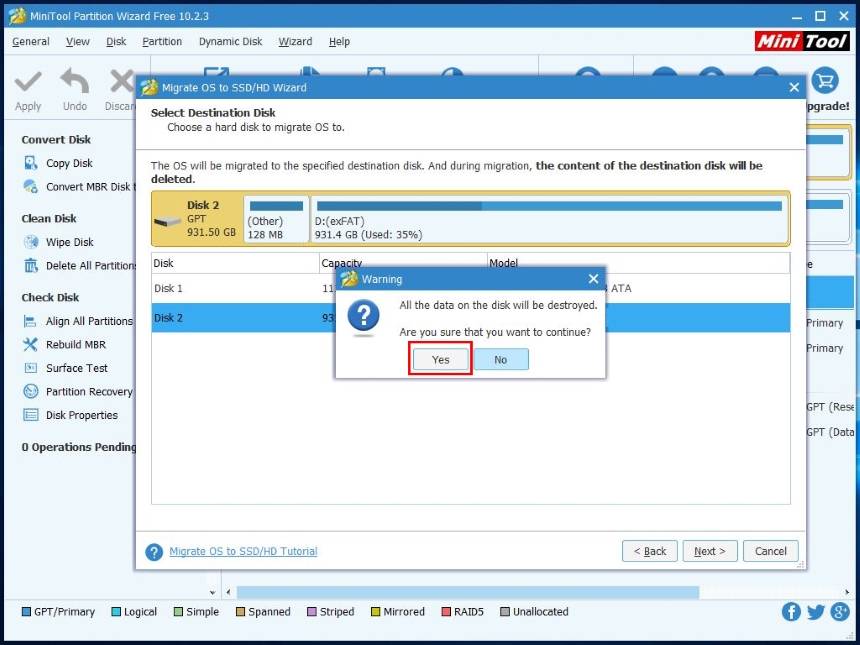860x645 pixels.
Task: Confirm the warning by clicking Yes
Action: [x=441, y=360]
